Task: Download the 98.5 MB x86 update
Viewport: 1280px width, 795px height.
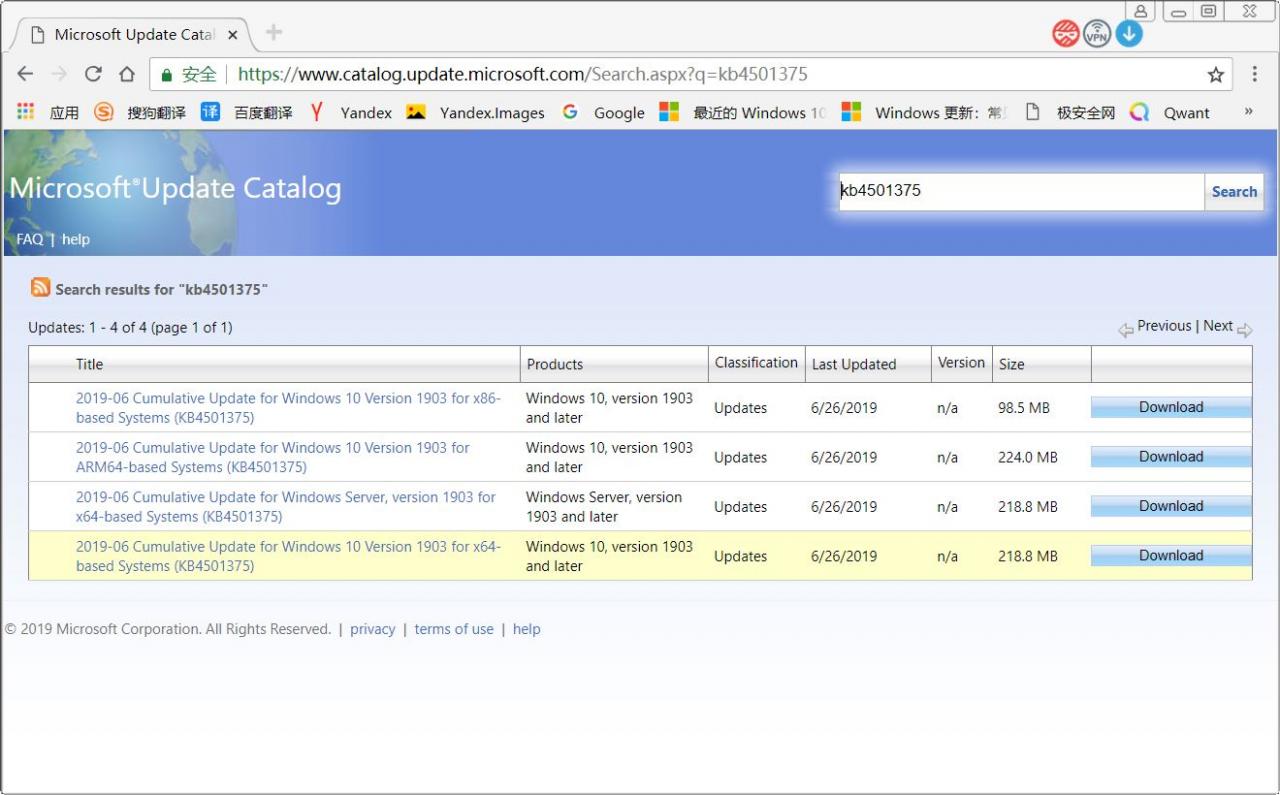Action: coord(1171,407)
